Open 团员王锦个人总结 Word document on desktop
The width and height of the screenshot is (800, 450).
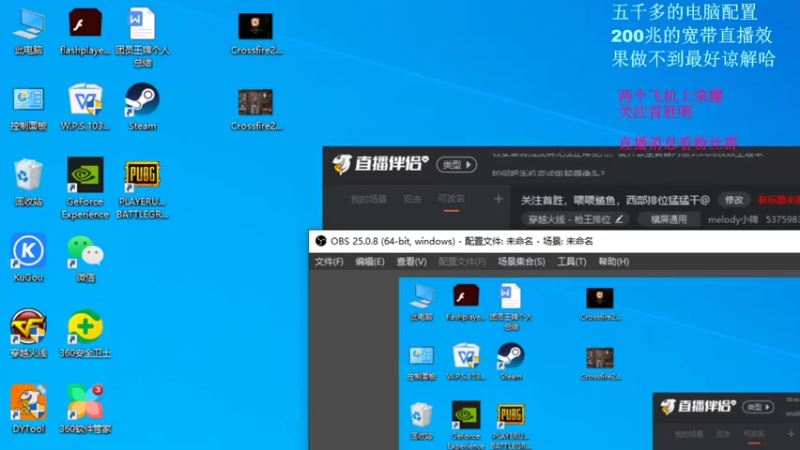tap(142, 37)
